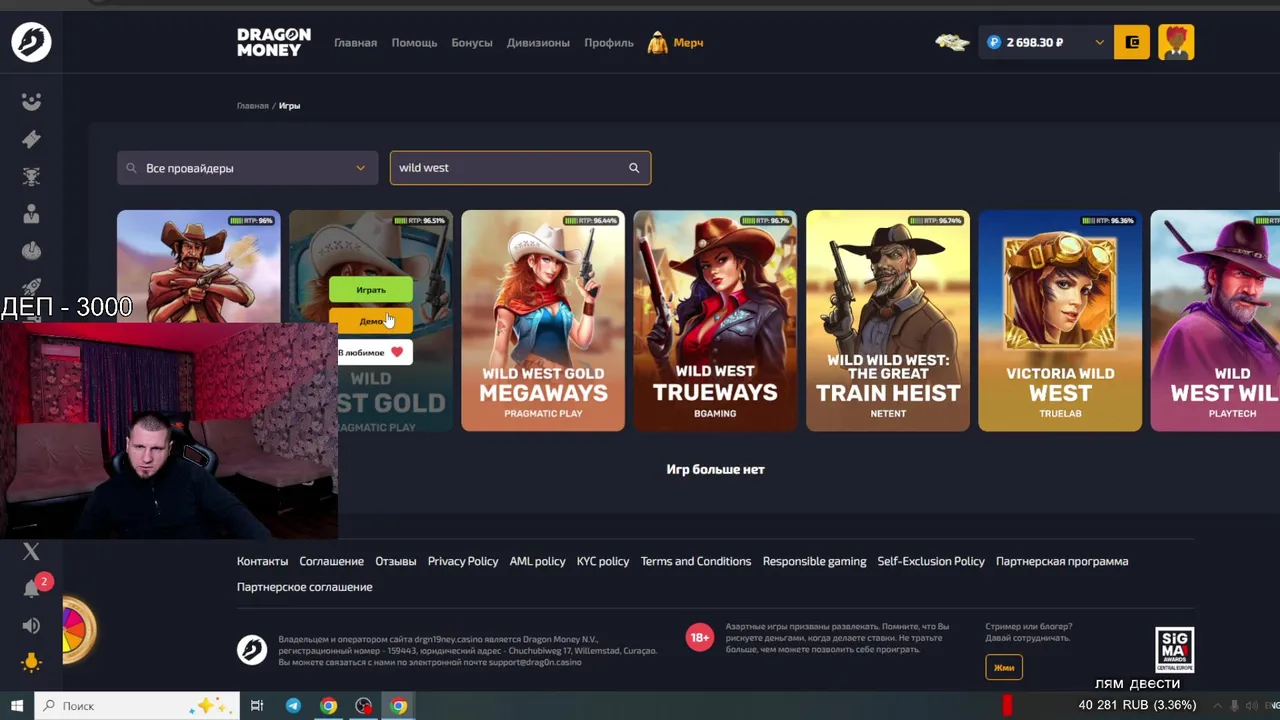Open the 'Отзывы' footer link

[x=396, y=561]
